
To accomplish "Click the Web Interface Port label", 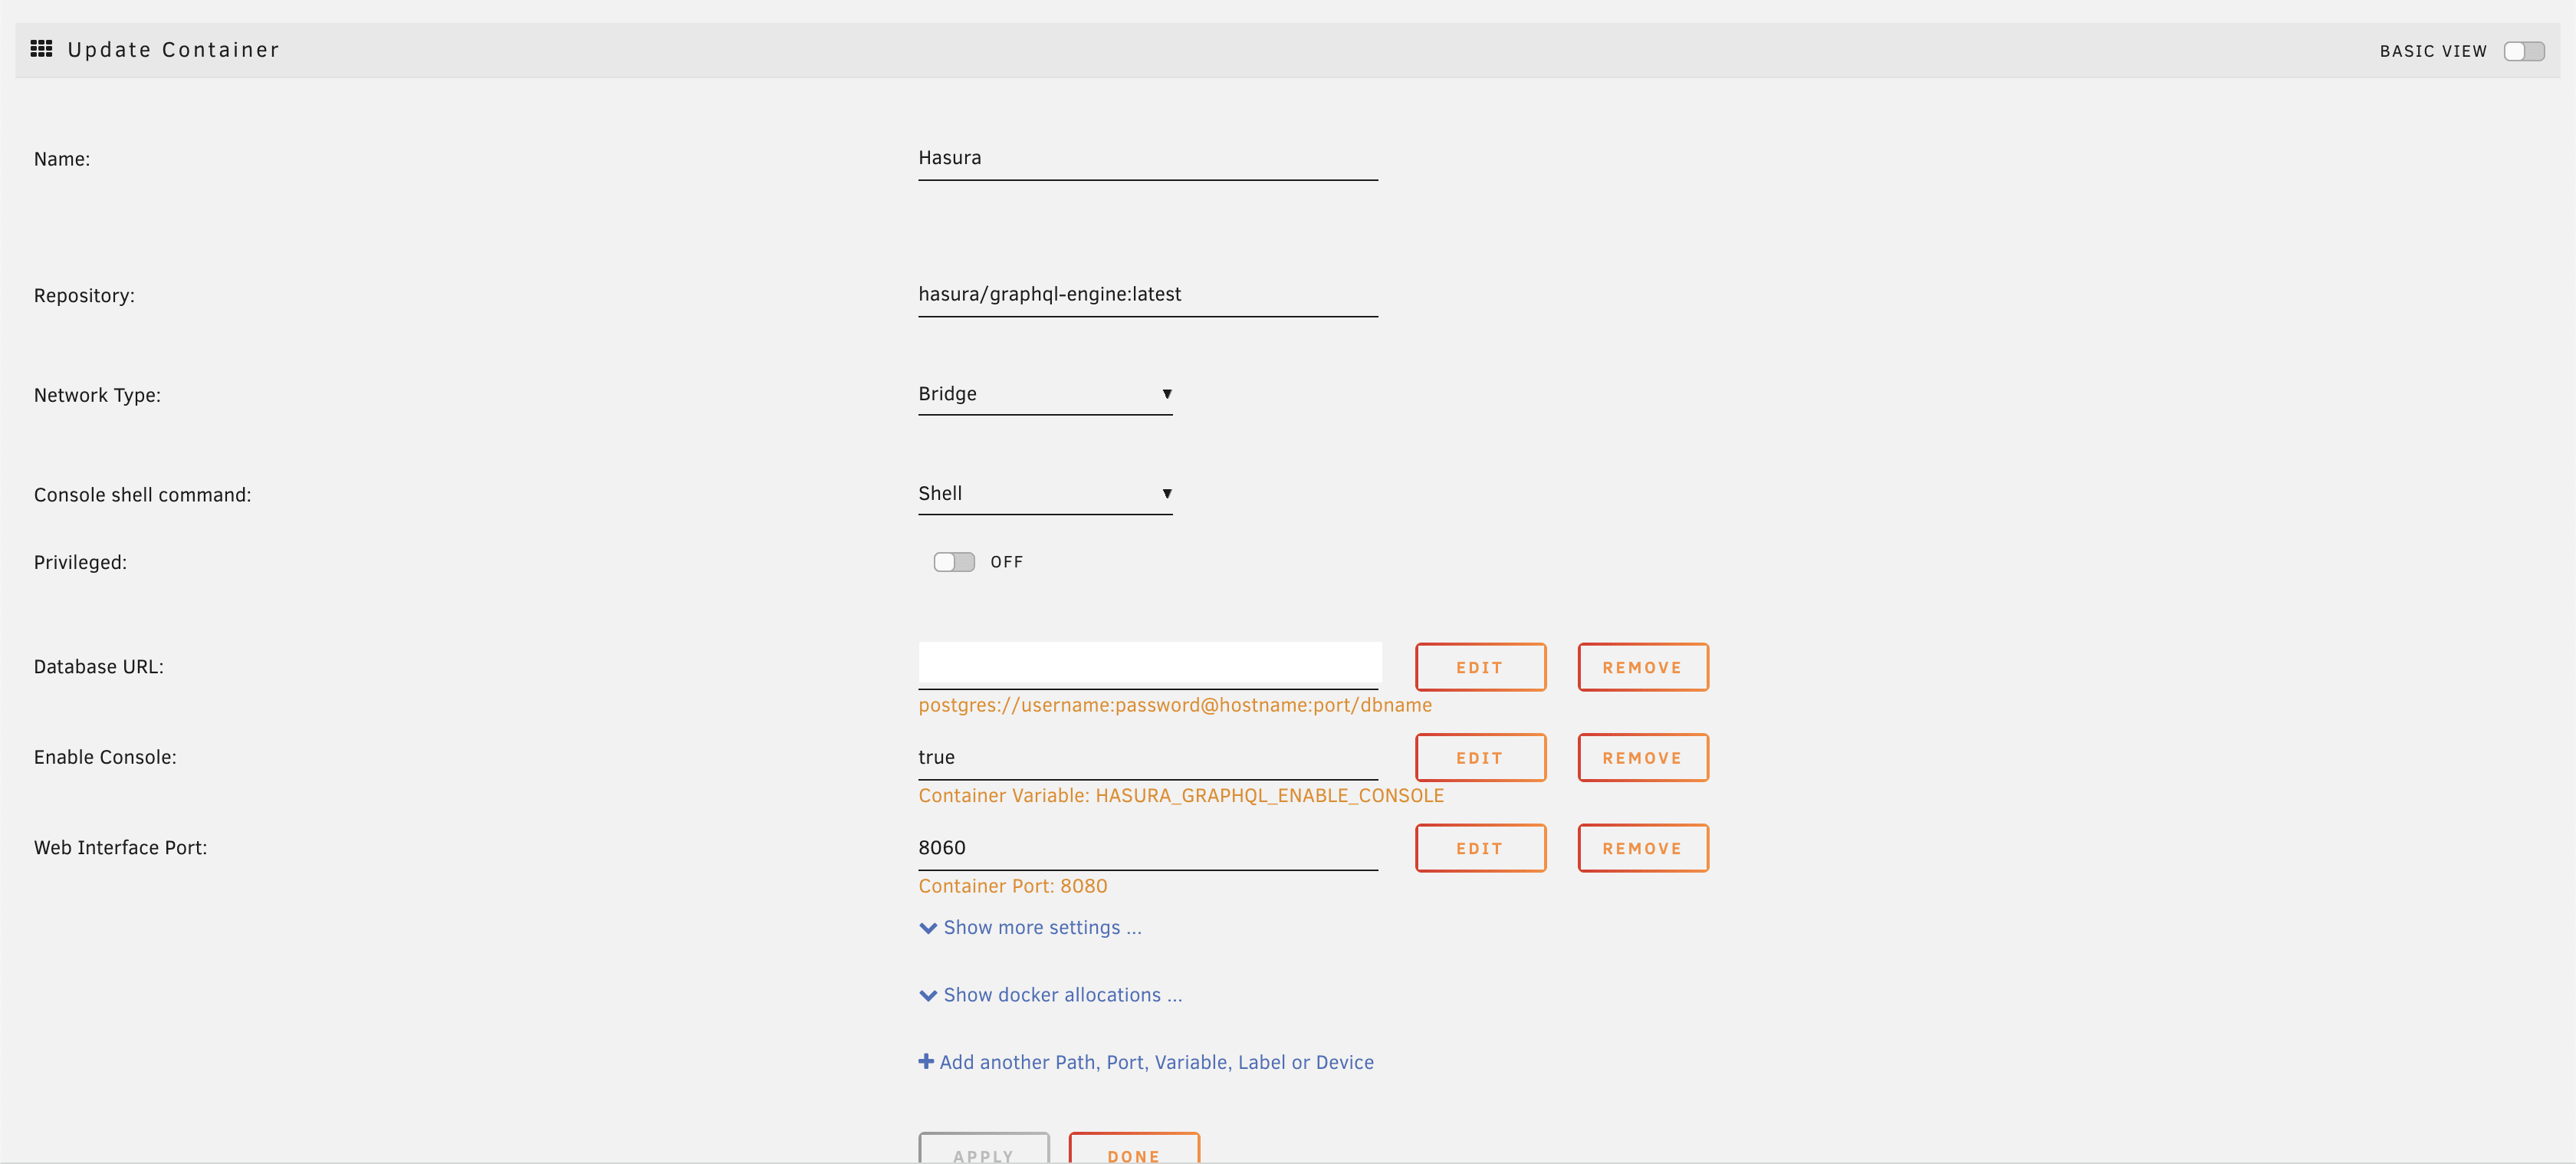I will [120, 848].
